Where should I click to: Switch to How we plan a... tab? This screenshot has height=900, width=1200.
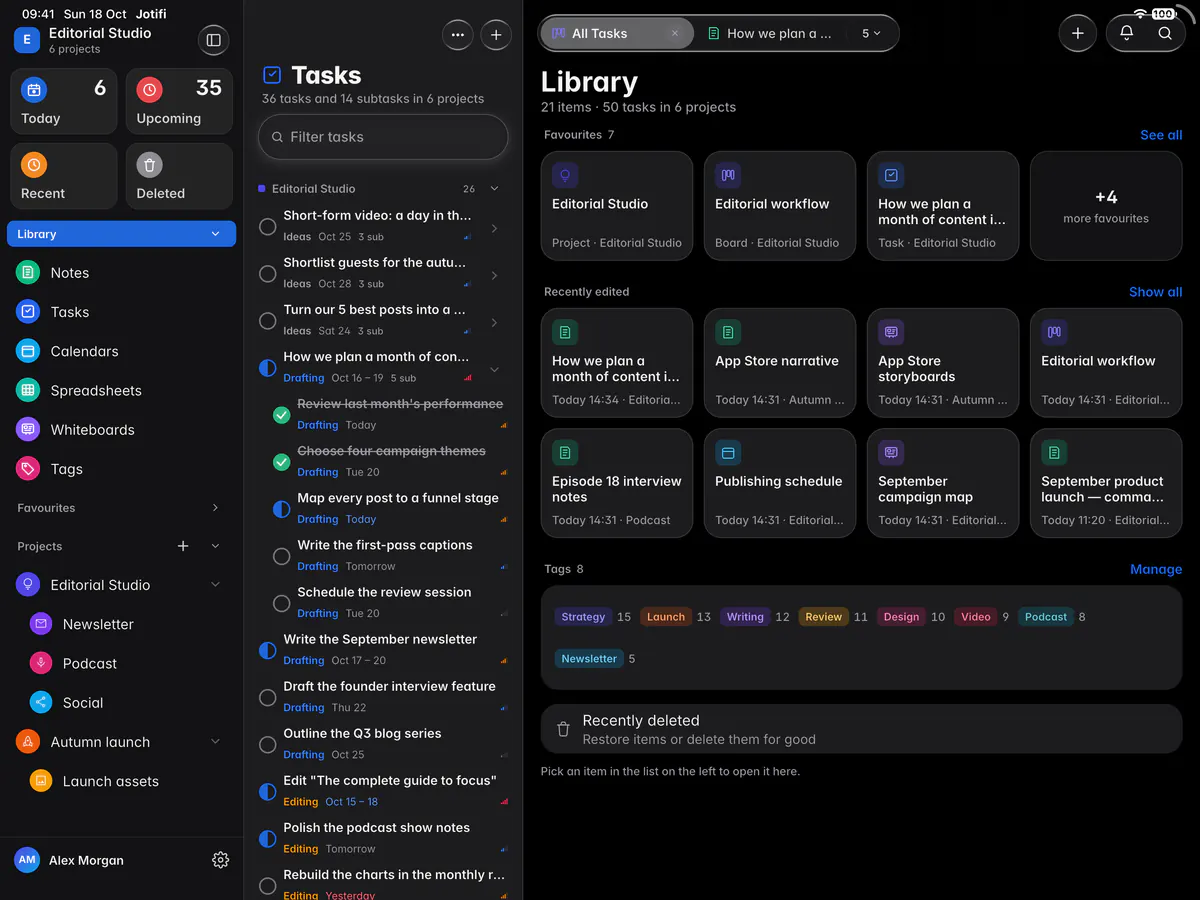[x=771, y=33]
